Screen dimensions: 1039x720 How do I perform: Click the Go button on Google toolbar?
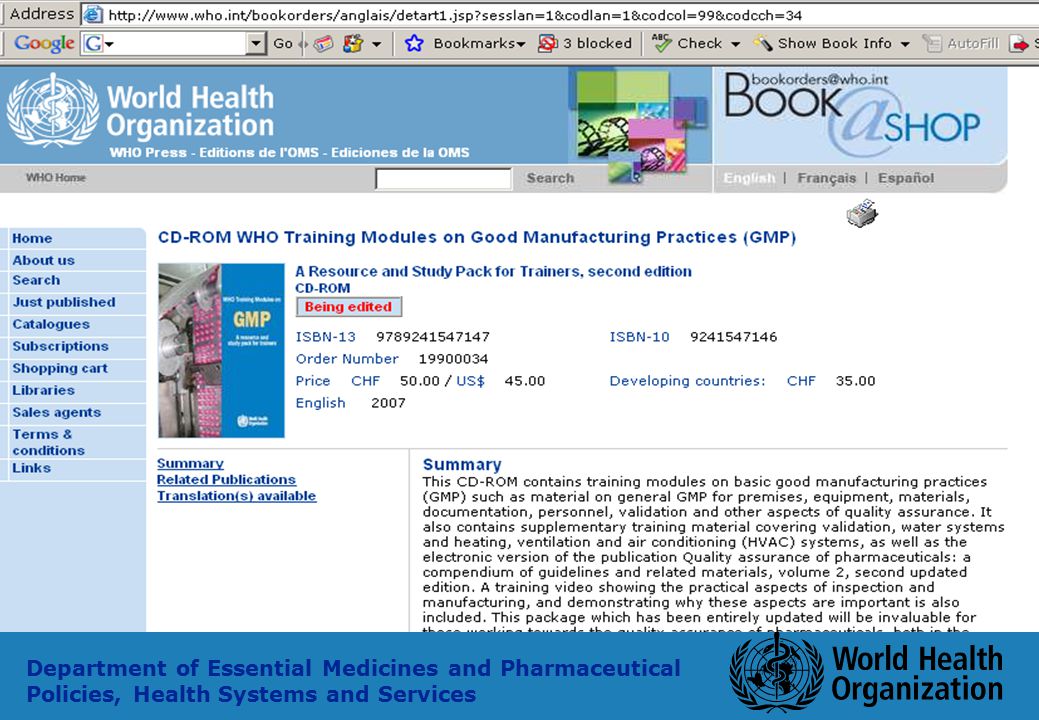tap(283, 44)
